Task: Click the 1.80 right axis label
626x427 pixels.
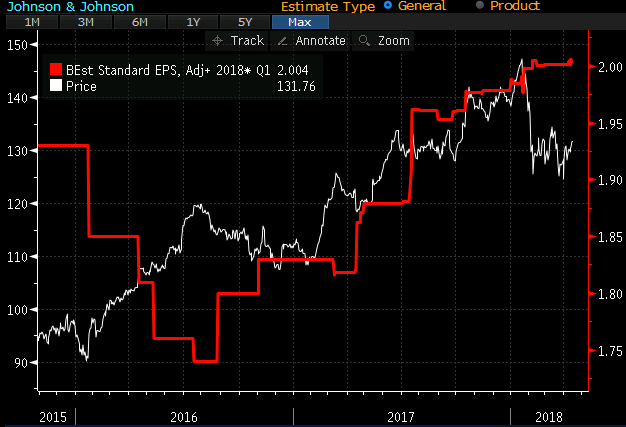Action: point(610,295)
